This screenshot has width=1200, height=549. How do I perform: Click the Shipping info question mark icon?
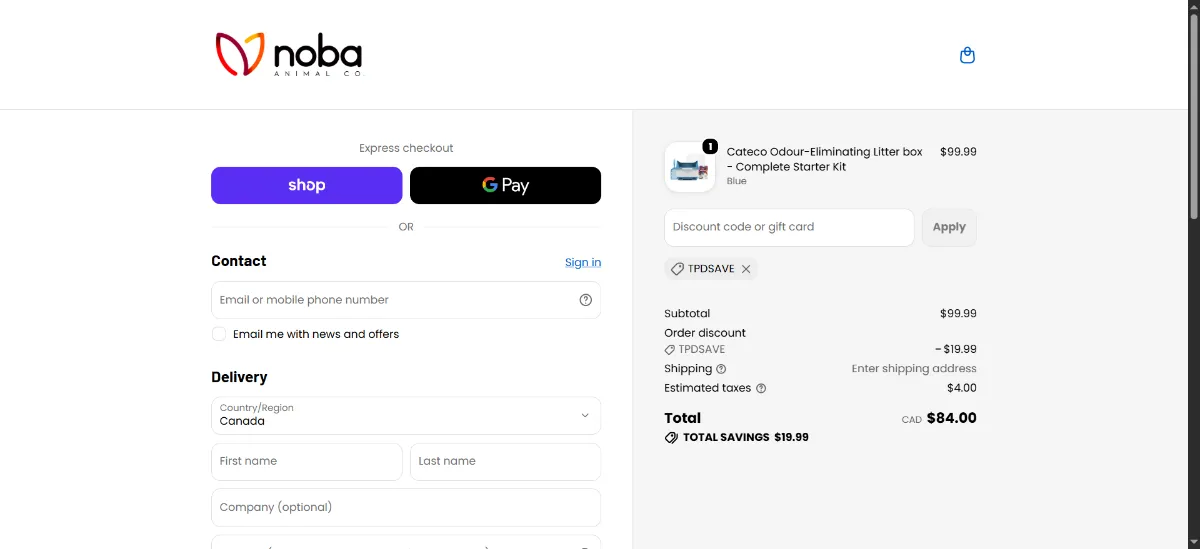(721, 369)
